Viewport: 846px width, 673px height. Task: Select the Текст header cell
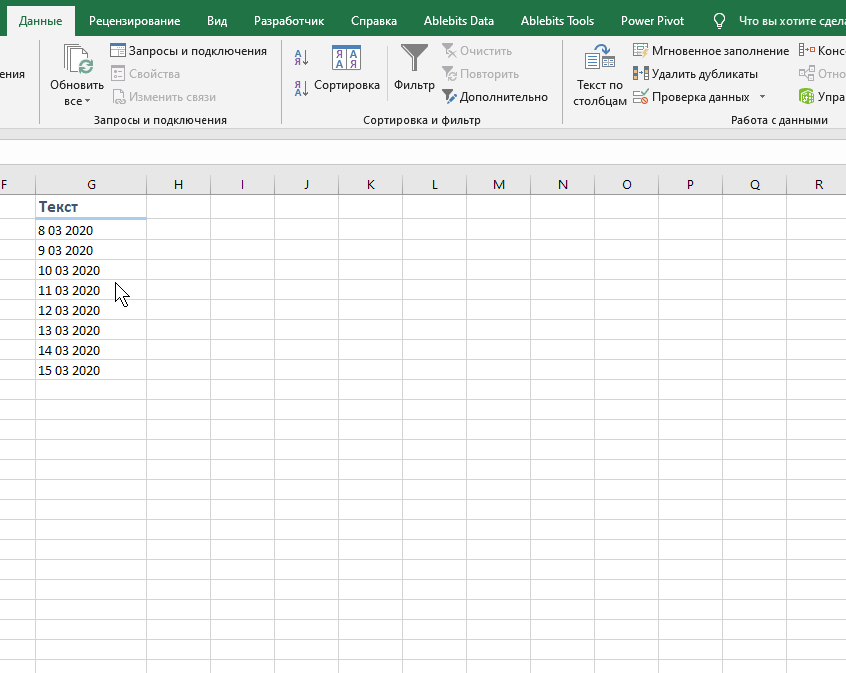[90, 207]
